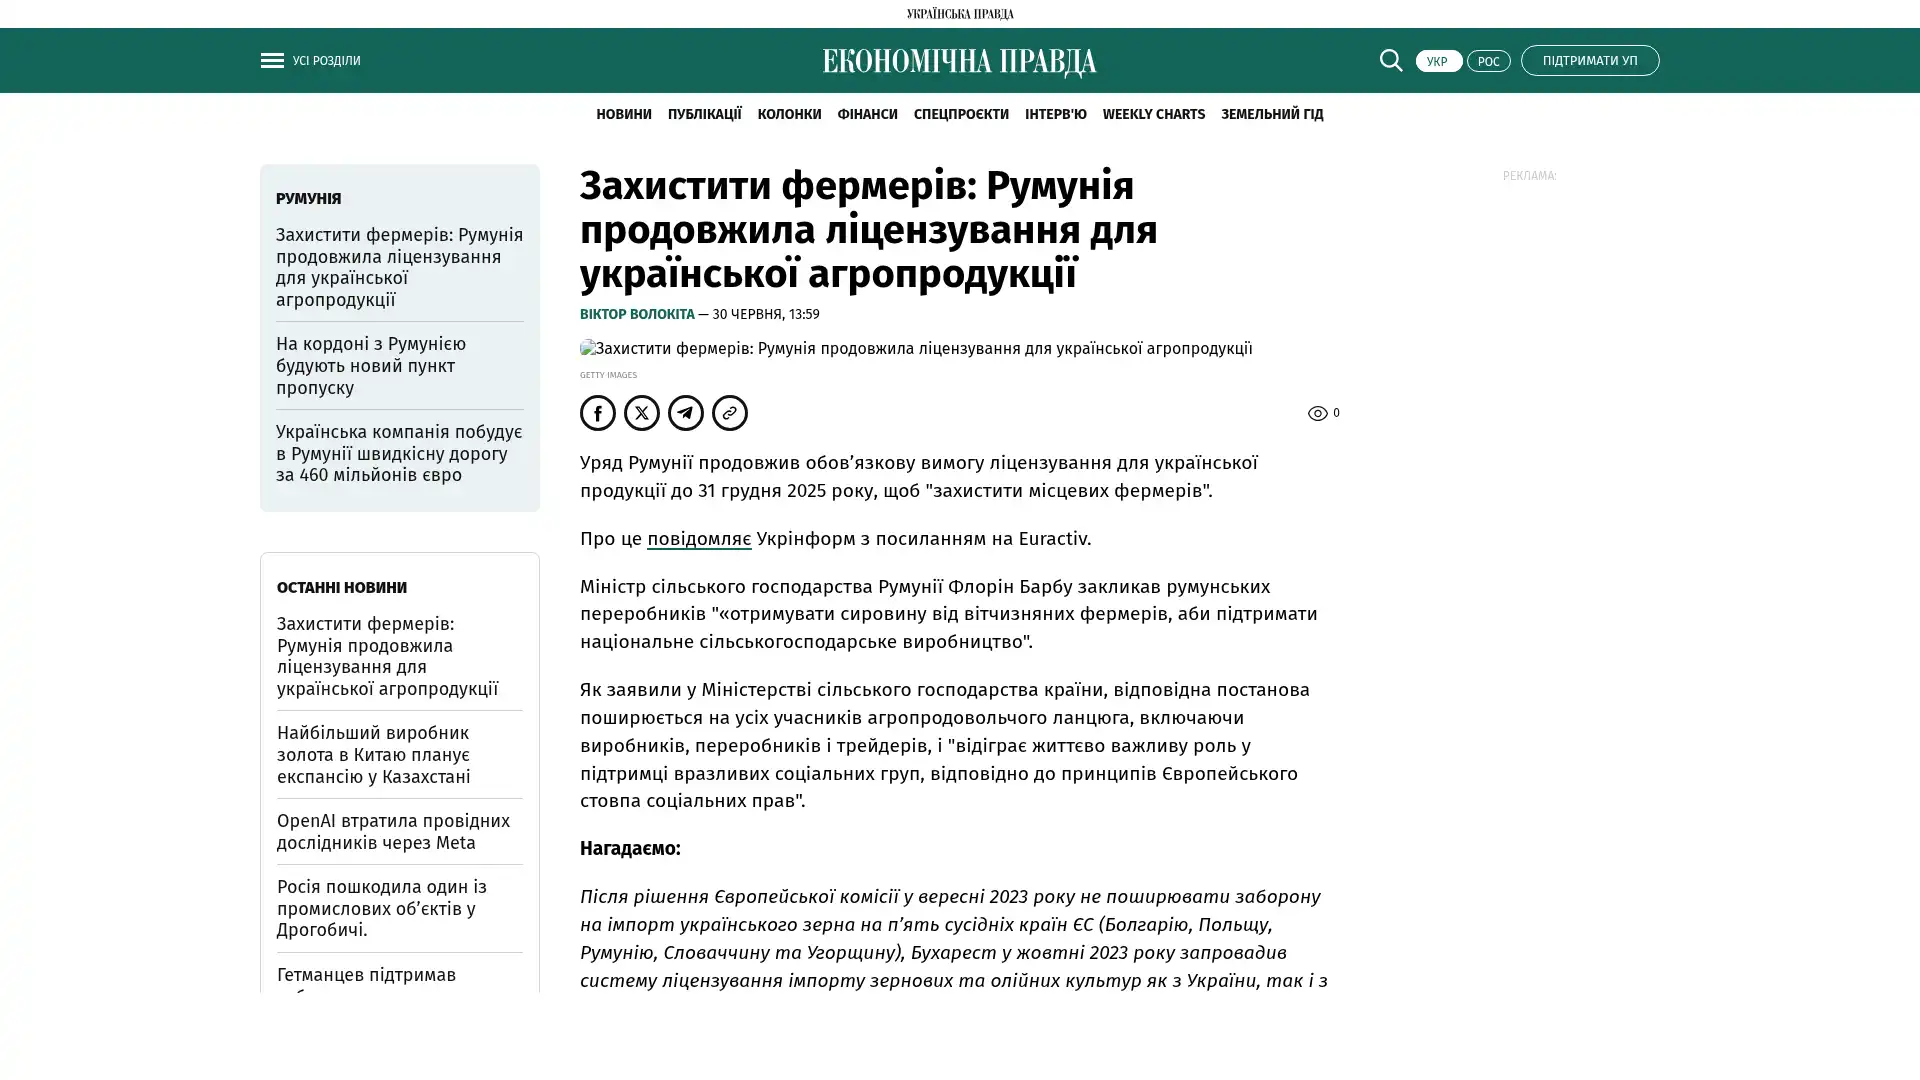Share article on Facebook icon
Viewport: 1920px width, 1080px height.
pyautogui.click(x=598, y=413)
